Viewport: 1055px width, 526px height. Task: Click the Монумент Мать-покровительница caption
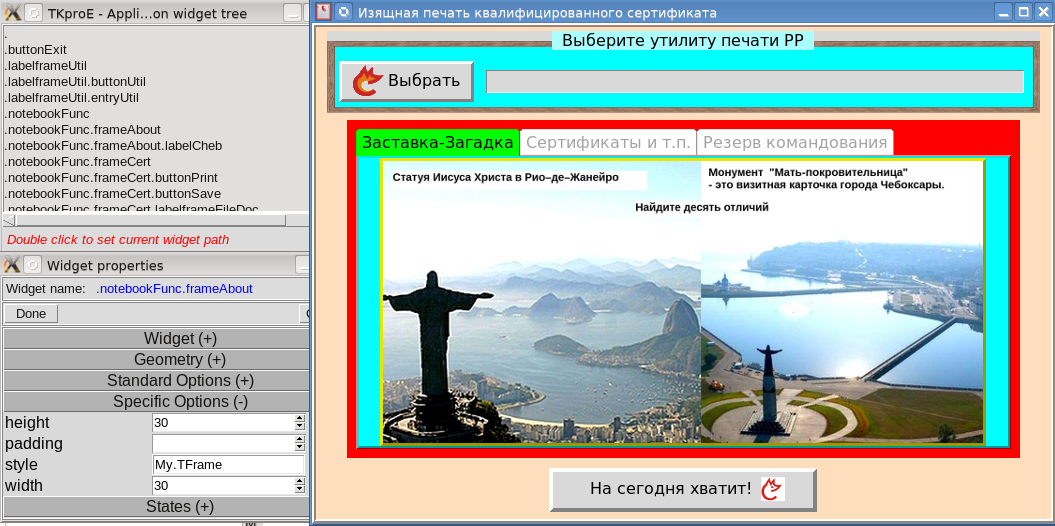tap(826, 178)
